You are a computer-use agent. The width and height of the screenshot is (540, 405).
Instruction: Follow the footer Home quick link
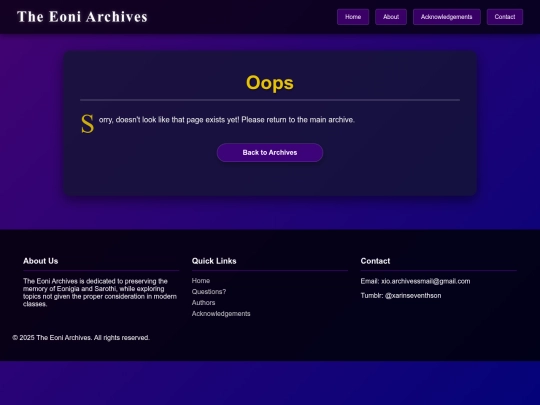point(201,281)
